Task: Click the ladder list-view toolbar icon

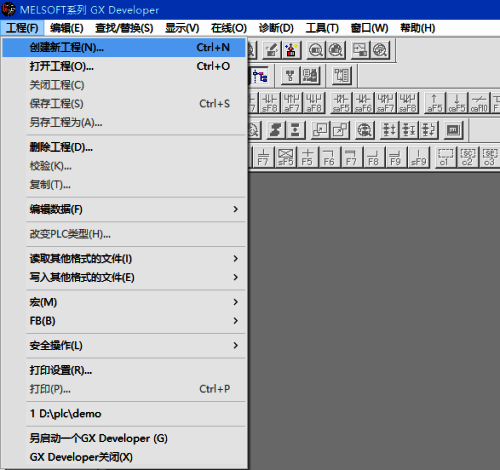Action: pos(342,76)
